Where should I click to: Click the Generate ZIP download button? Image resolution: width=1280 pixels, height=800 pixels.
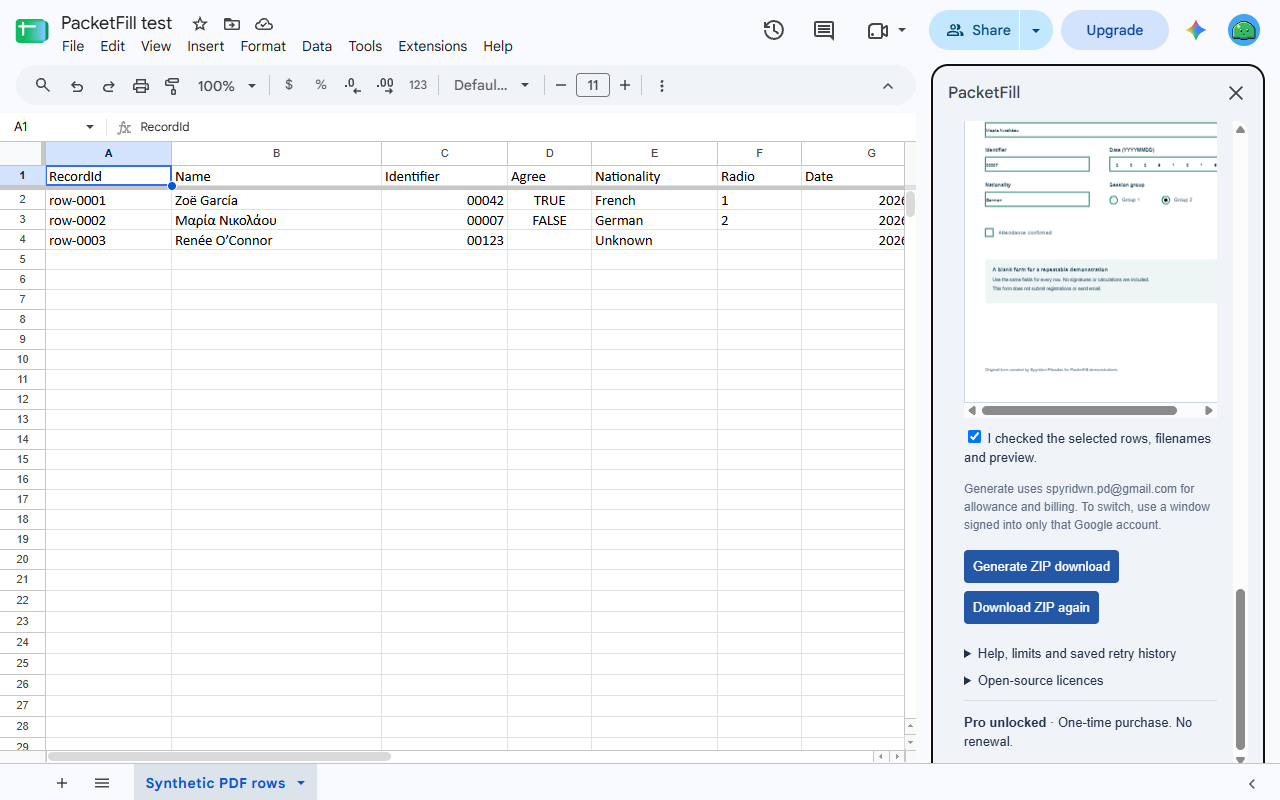[1041, 566]
